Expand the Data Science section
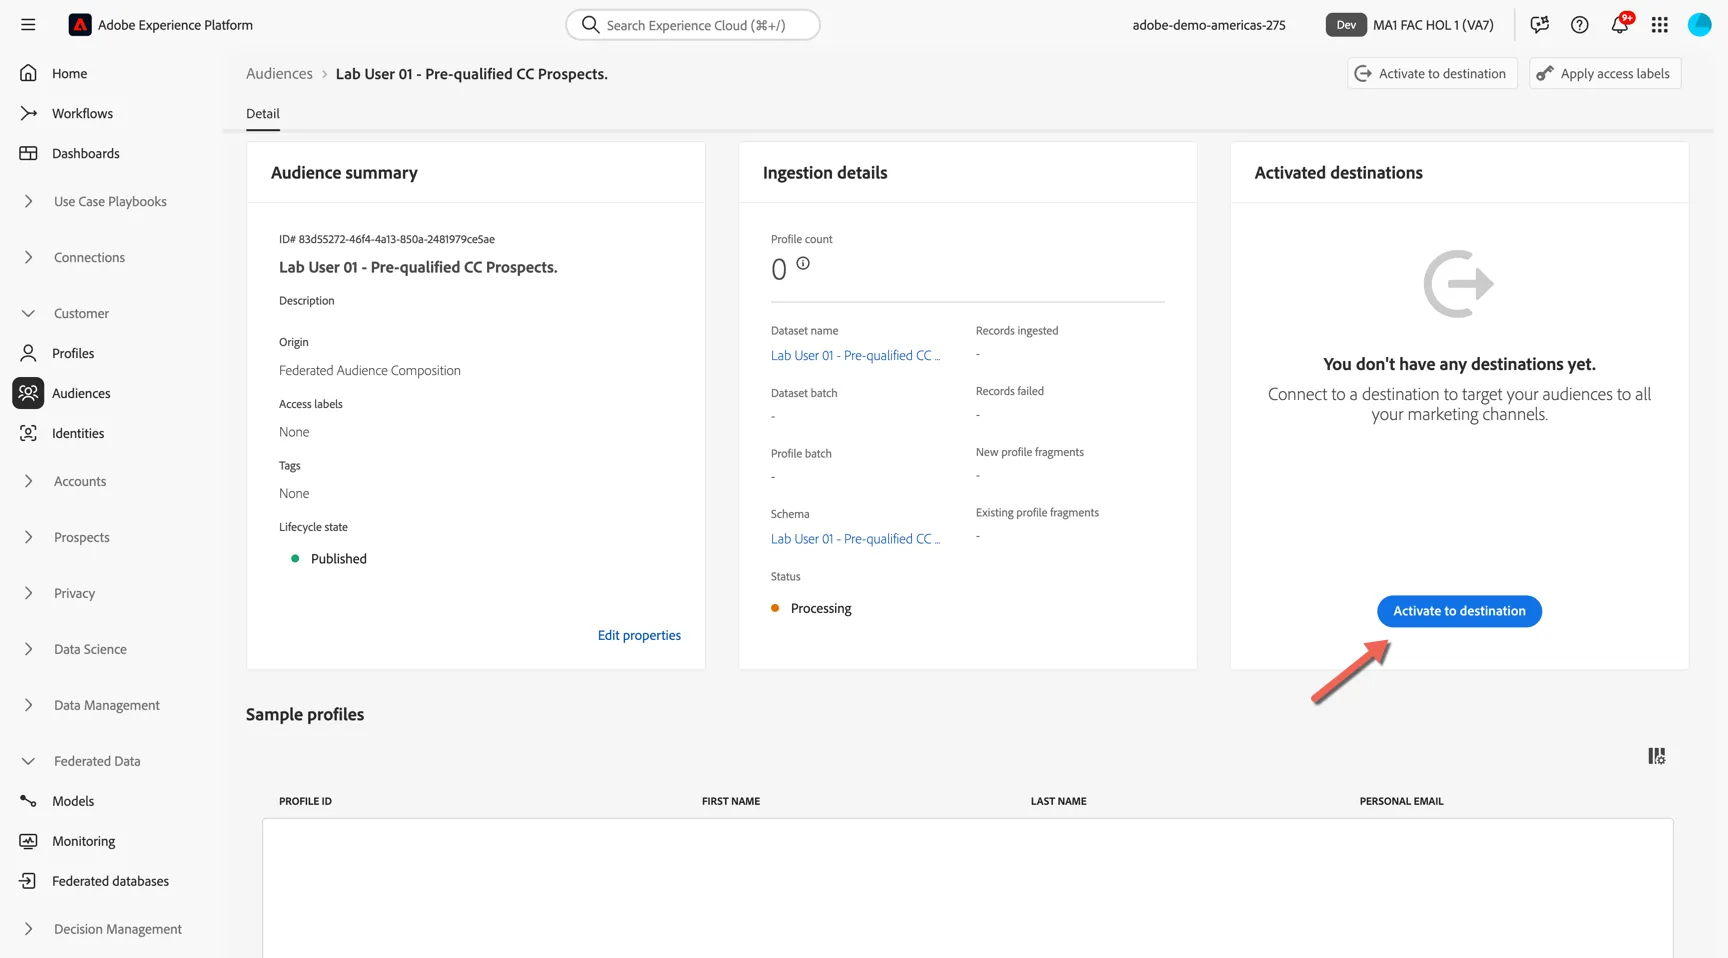 28,649
